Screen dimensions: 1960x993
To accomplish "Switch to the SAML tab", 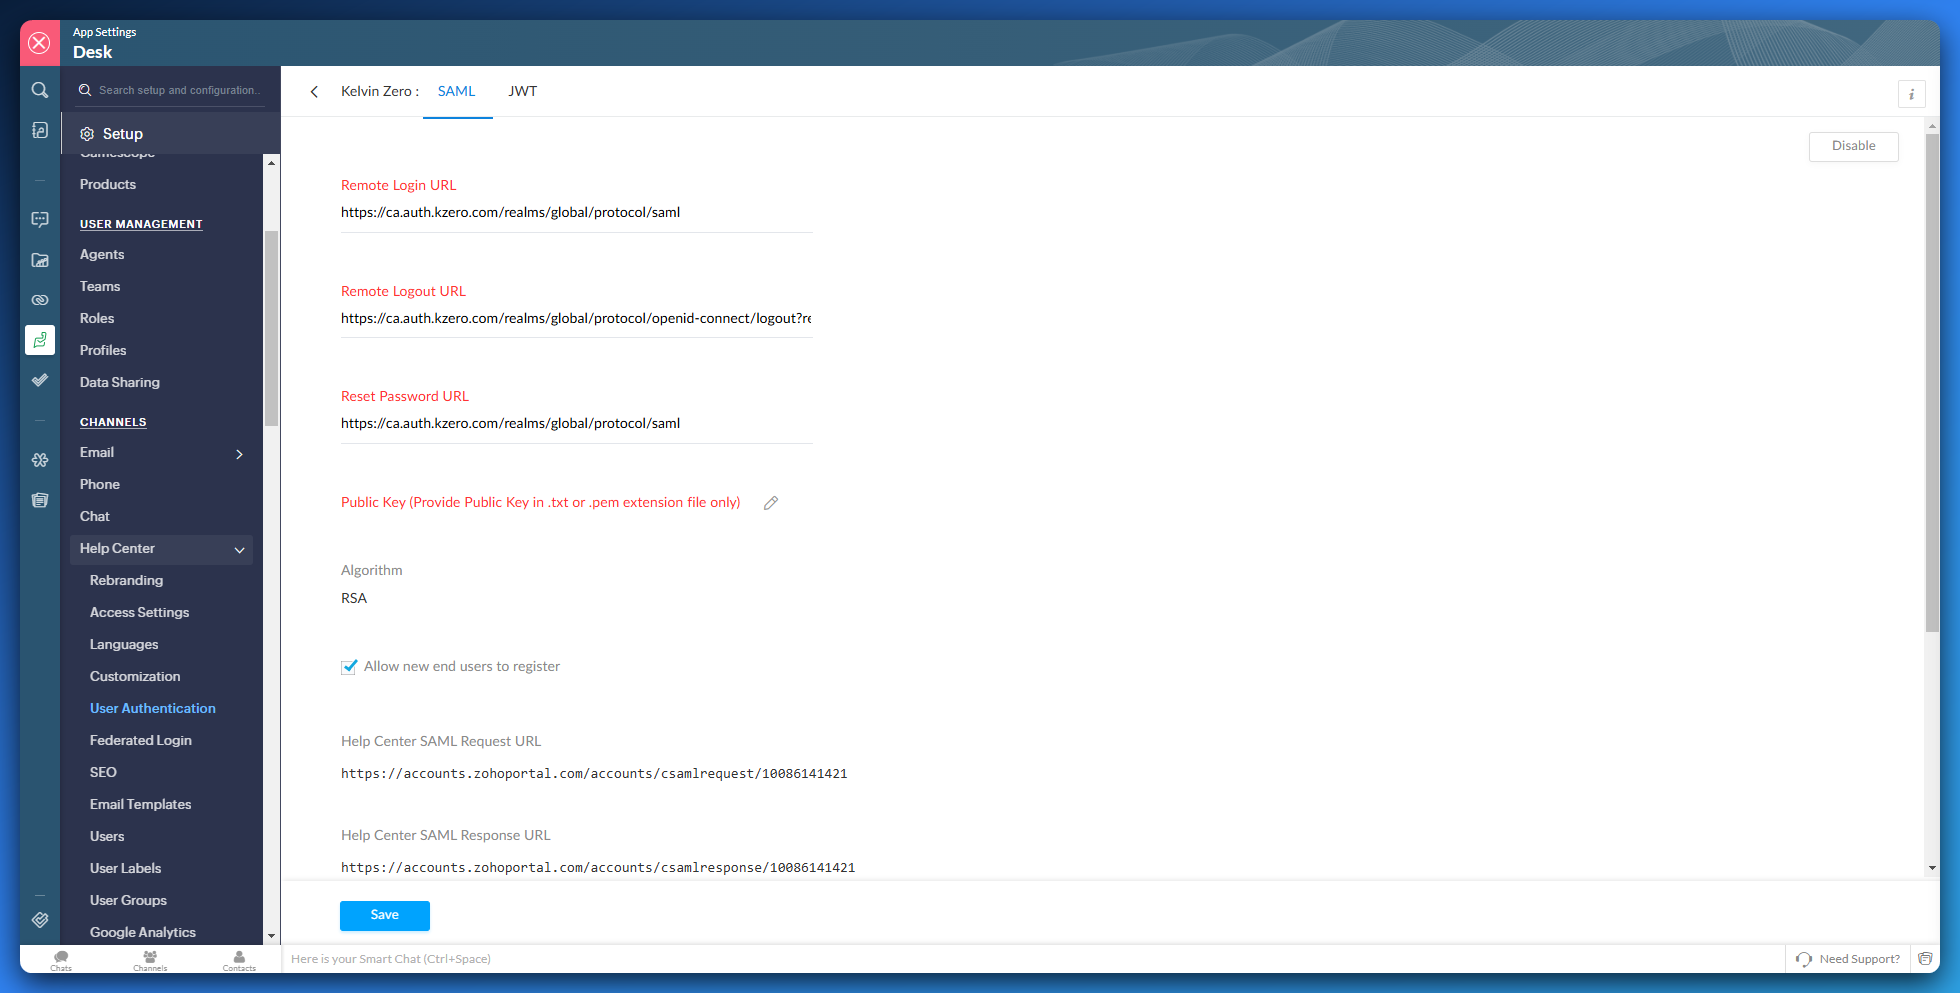I will [457, 91].
